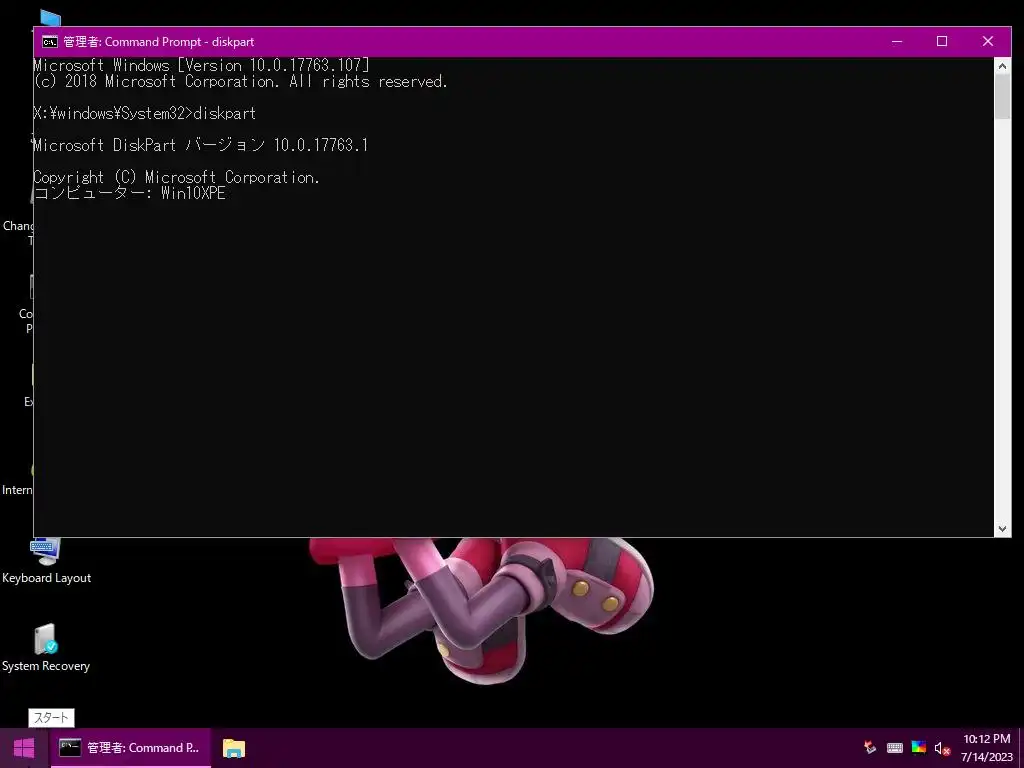Click scrollbar down arrow in Command Prompt
Image resolution: width=1024 pixels, height=768 pixels.
pyautogui.click(x=1002, y=529)
